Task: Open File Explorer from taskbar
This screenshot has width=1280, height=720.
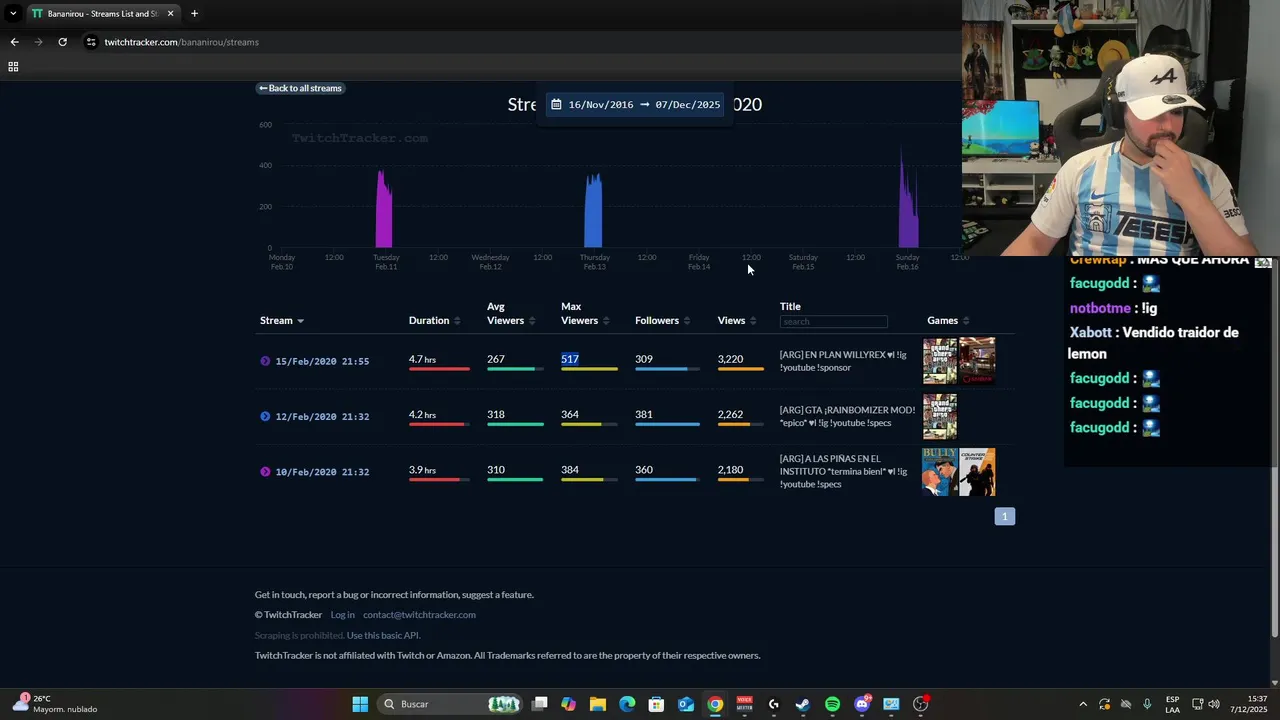Action: tap(598, 704)
